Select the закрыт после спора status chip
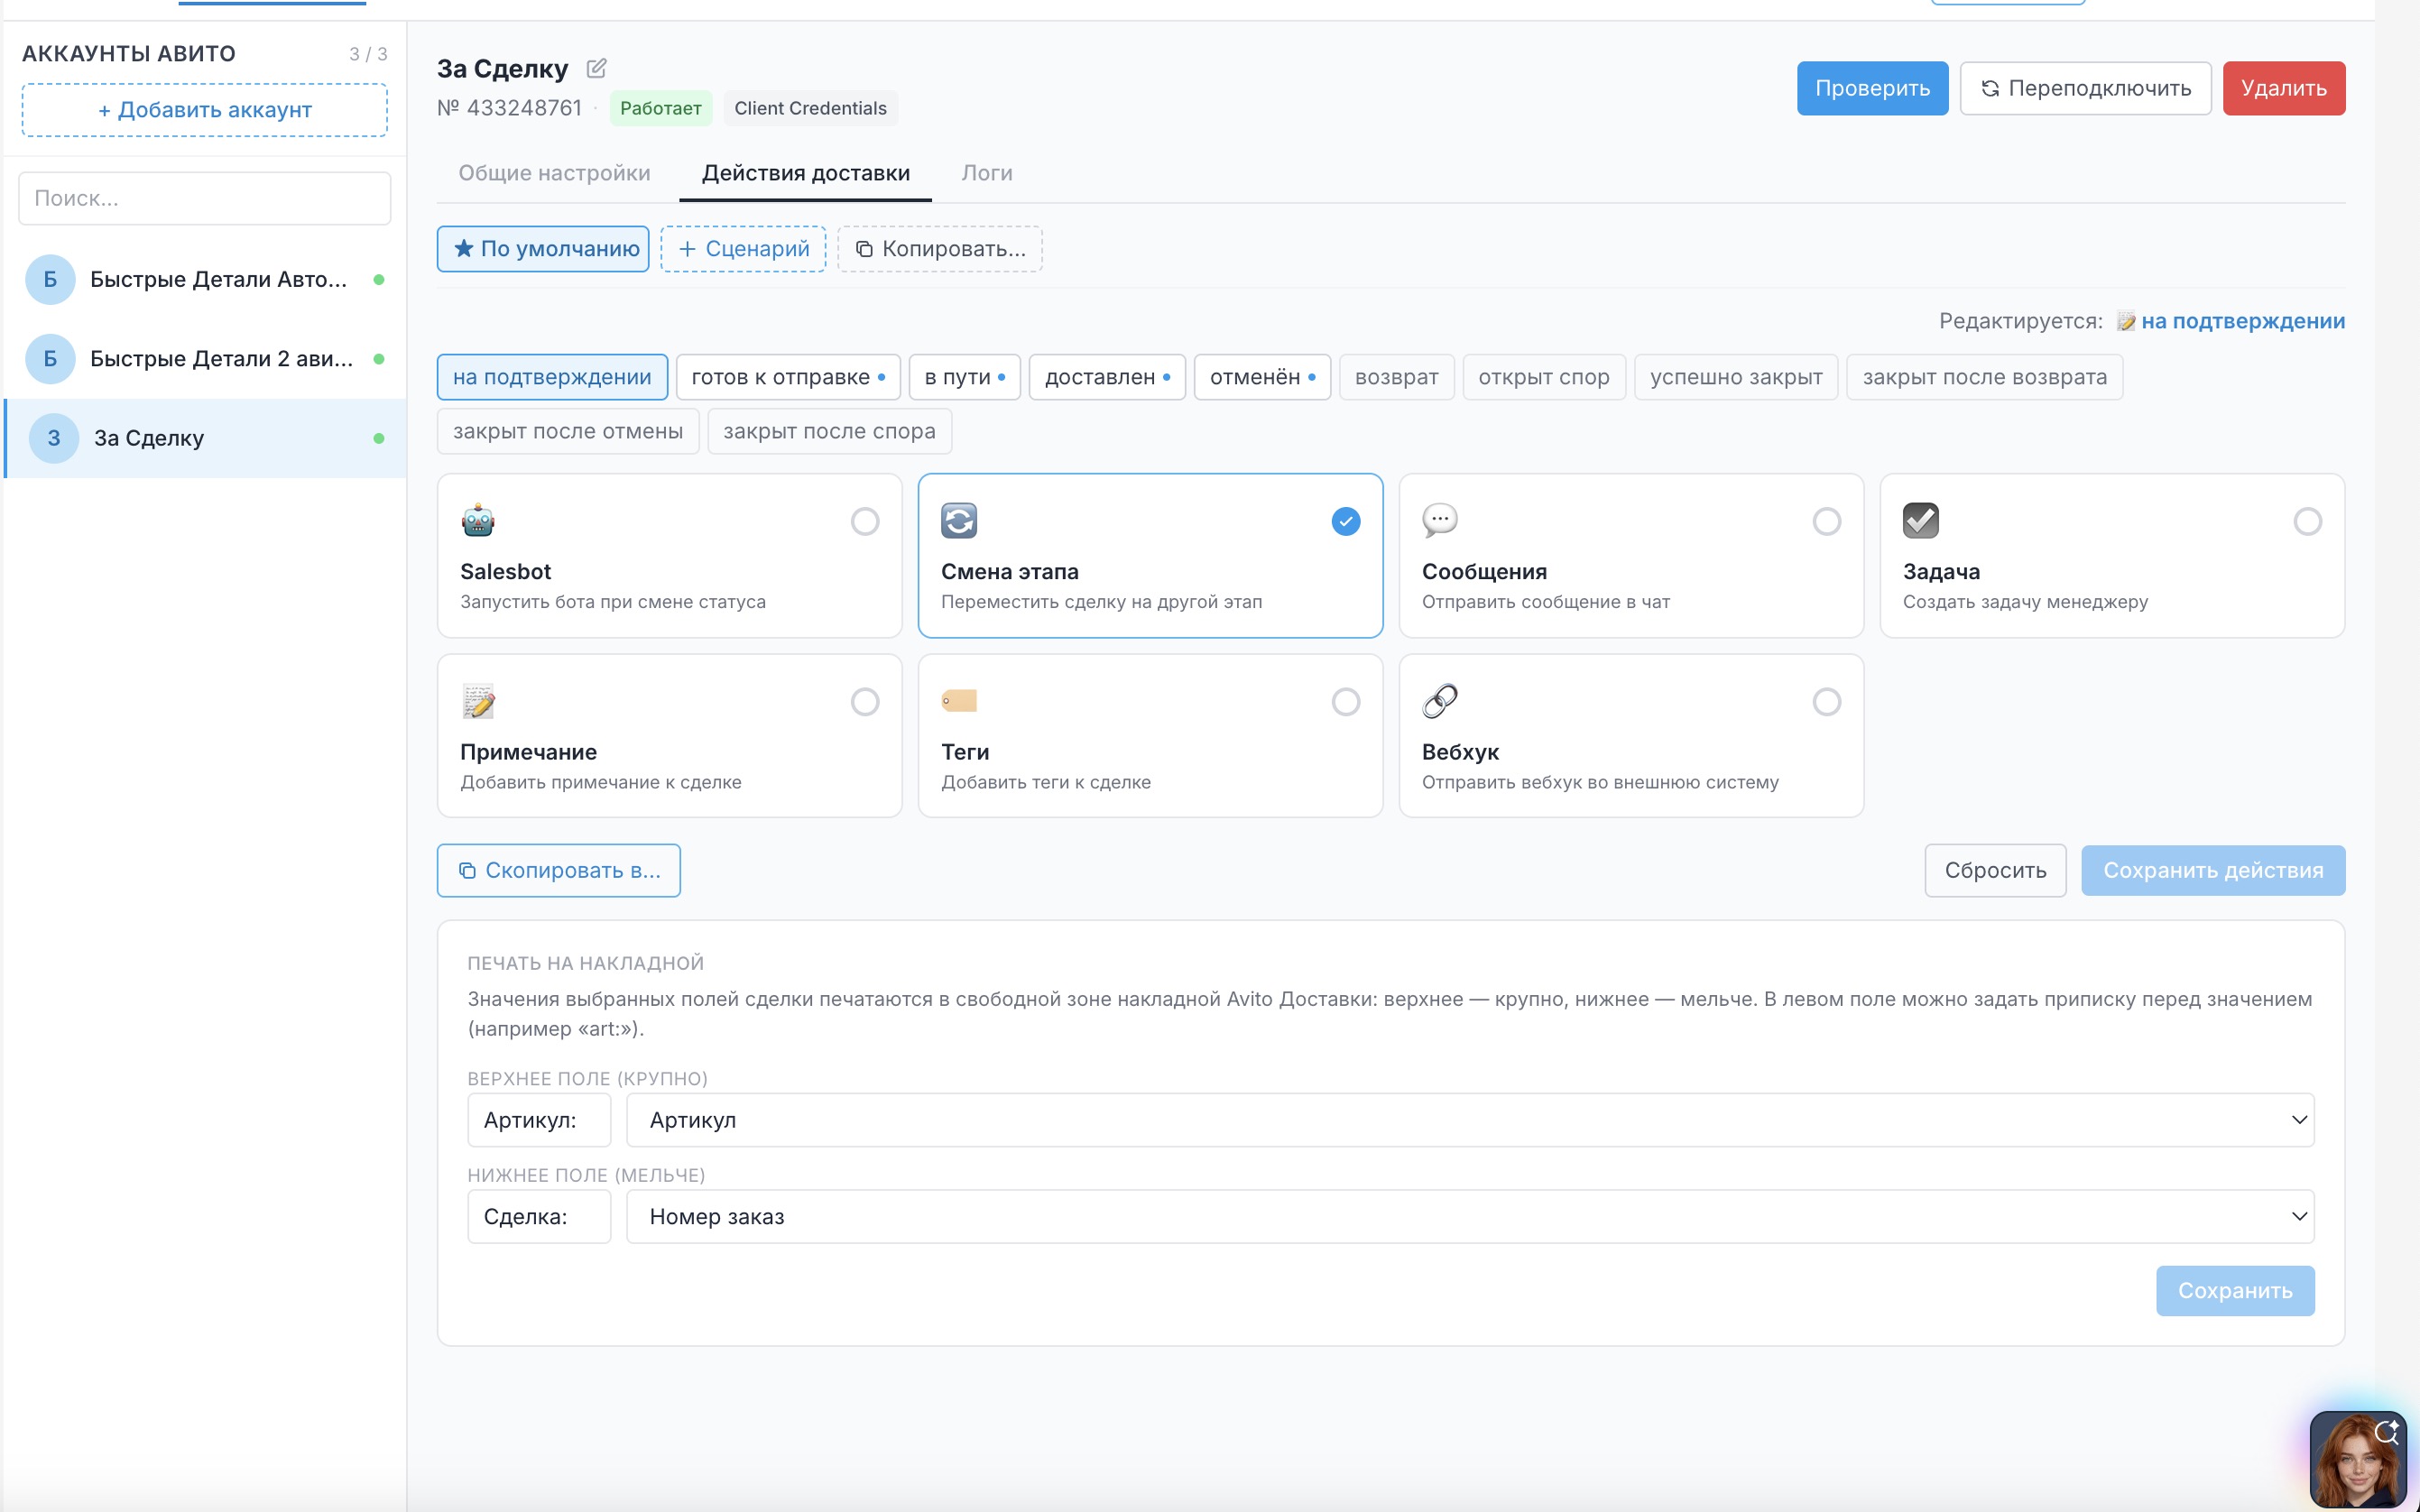The image size is (2420, 1512). click(x=829, y=431)
